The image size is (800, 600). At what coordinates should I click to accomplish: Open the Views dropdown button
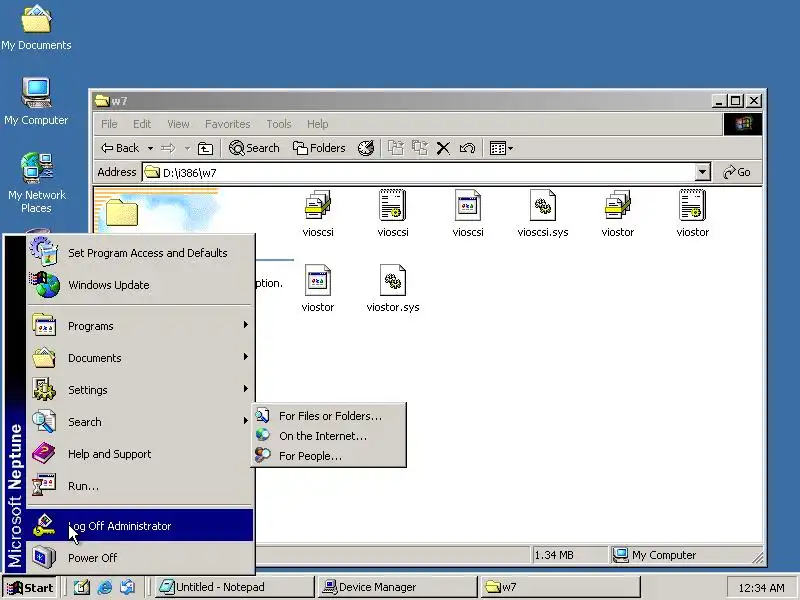point(501,148)
